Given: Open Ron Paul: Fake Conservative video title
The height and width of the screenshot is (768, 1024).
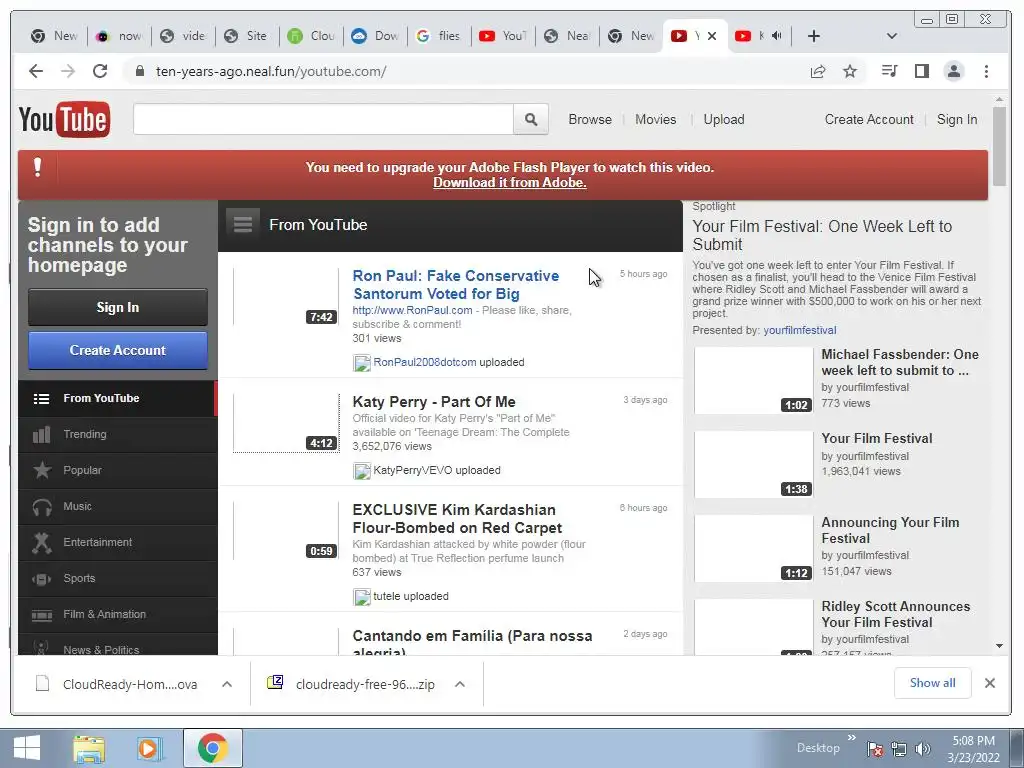Looking at the screenshot, I should pos(456,285).
